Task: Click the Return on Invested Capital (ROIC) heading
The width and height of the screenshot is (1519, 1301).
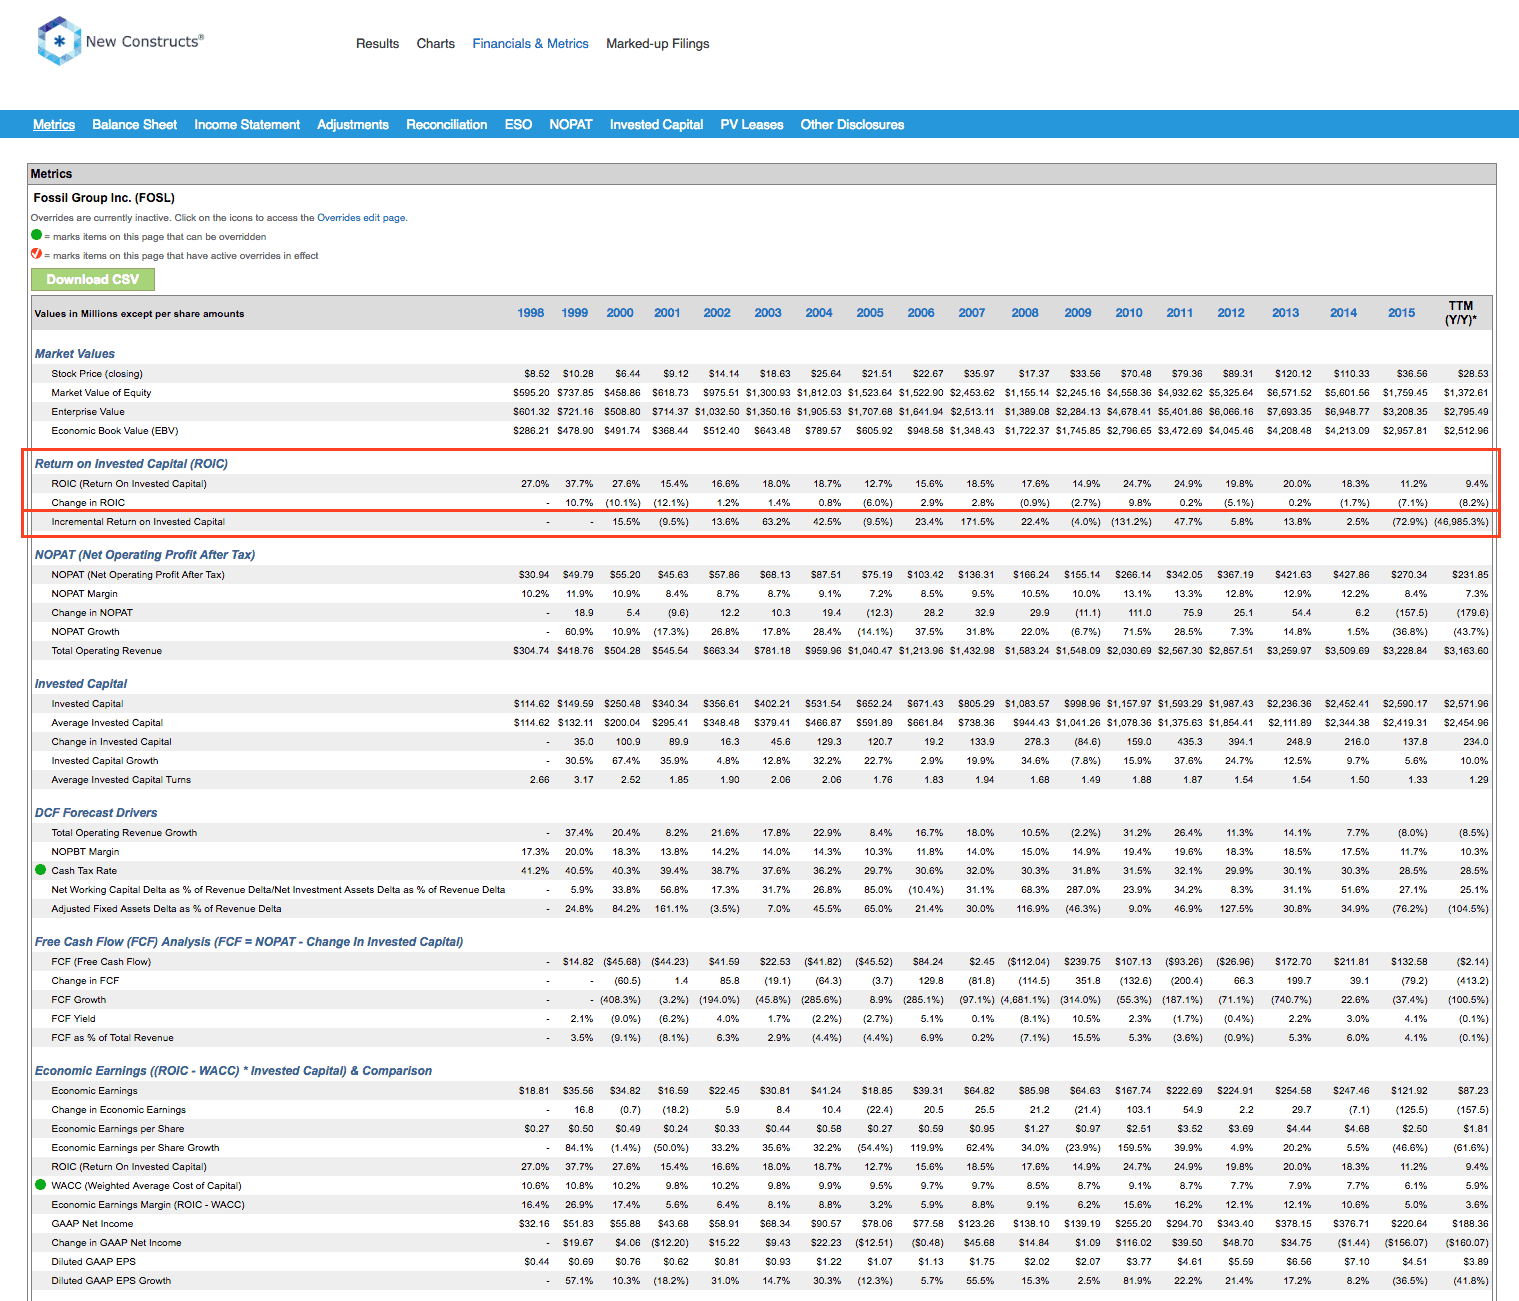Action: coord(131,464)
